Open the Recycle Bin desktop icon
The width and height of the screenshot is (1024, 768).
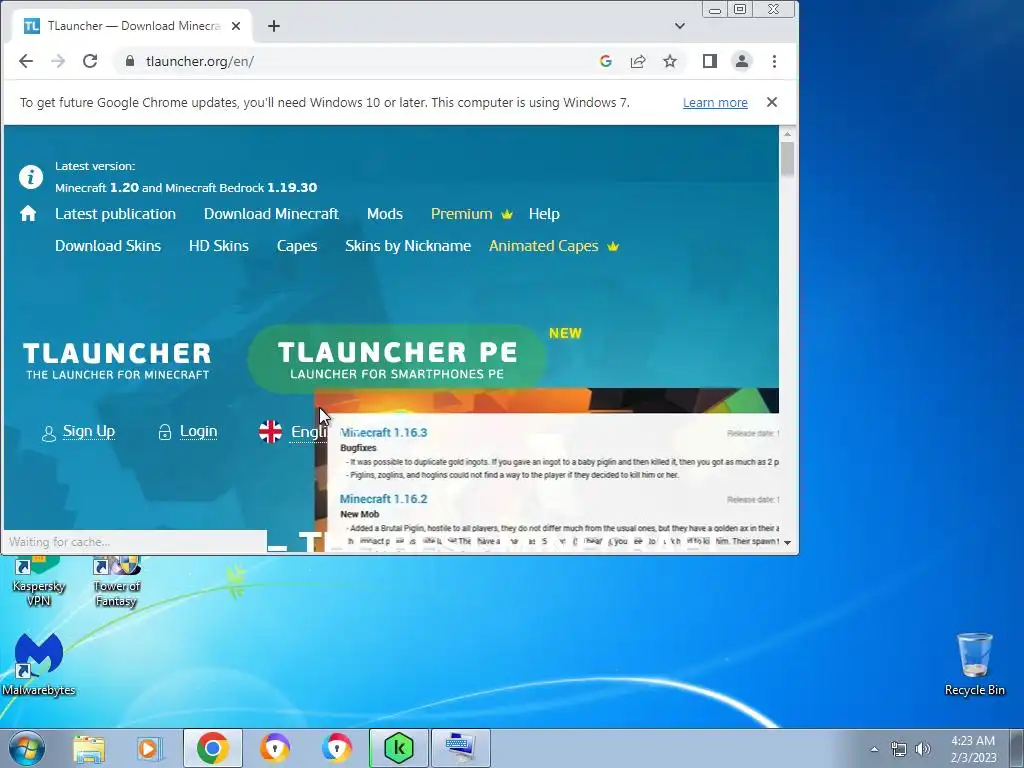coord(974,664)
